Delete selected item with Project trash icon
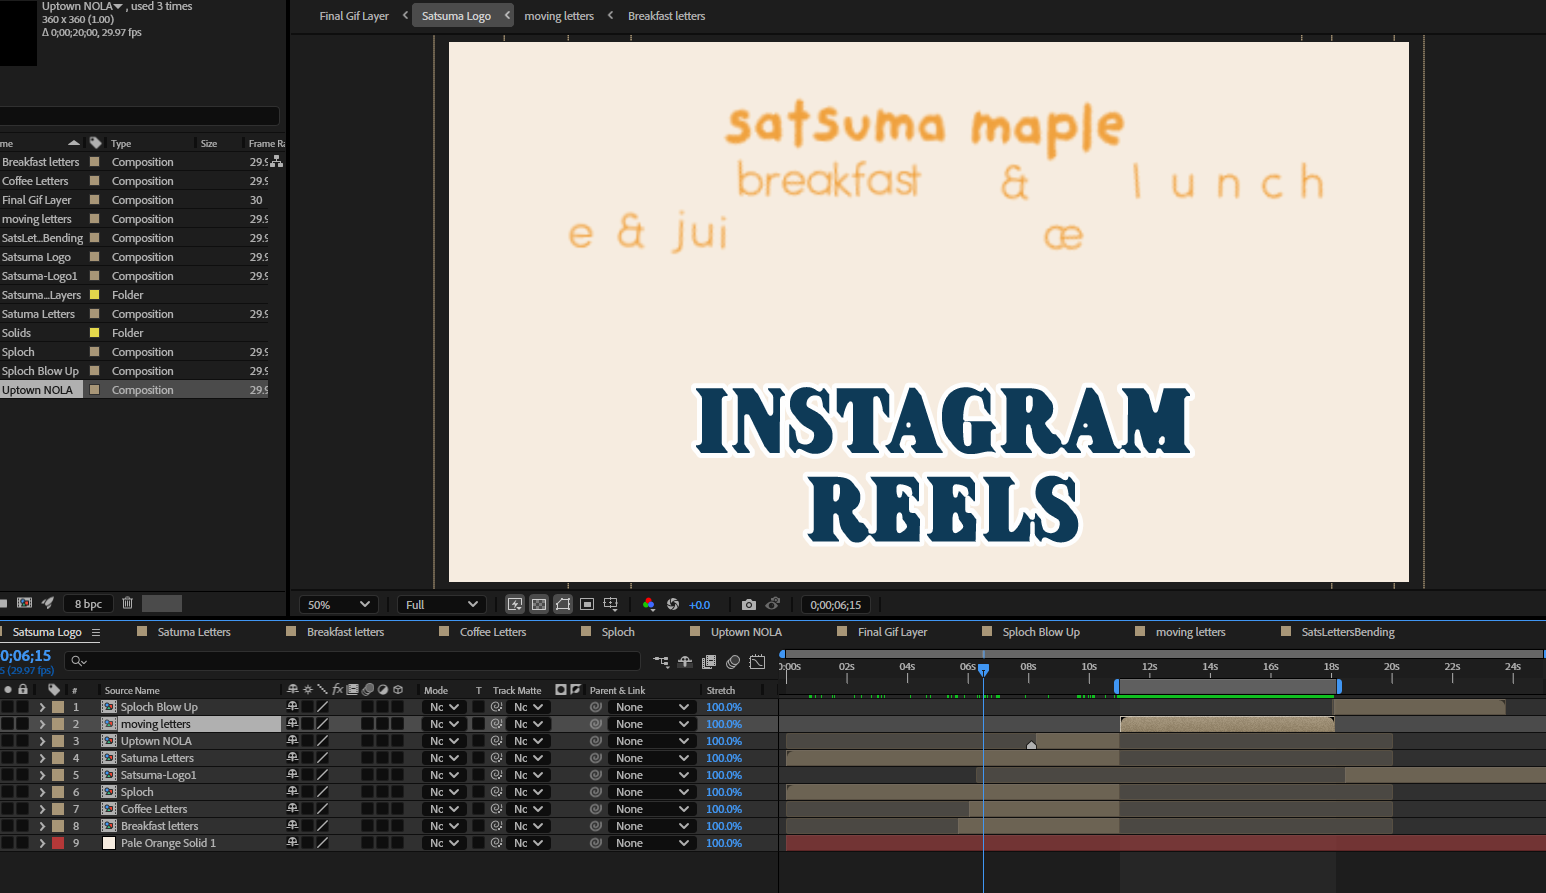The width and height of the screenshot is (1546, 893). 127,603
